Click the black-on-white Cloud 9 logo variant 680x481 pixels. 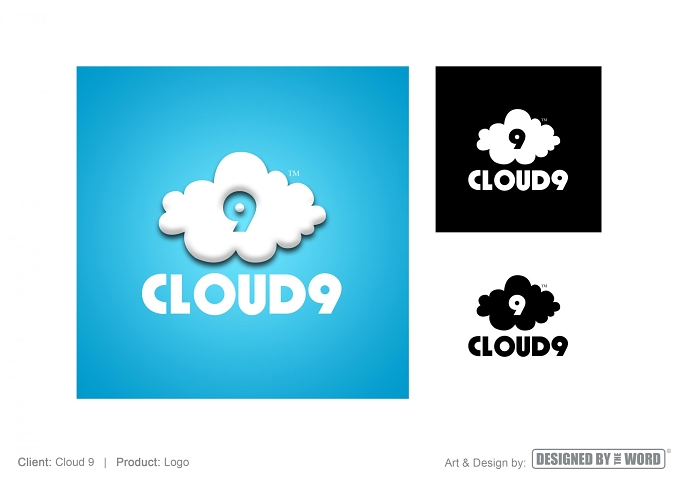(518, 316)
